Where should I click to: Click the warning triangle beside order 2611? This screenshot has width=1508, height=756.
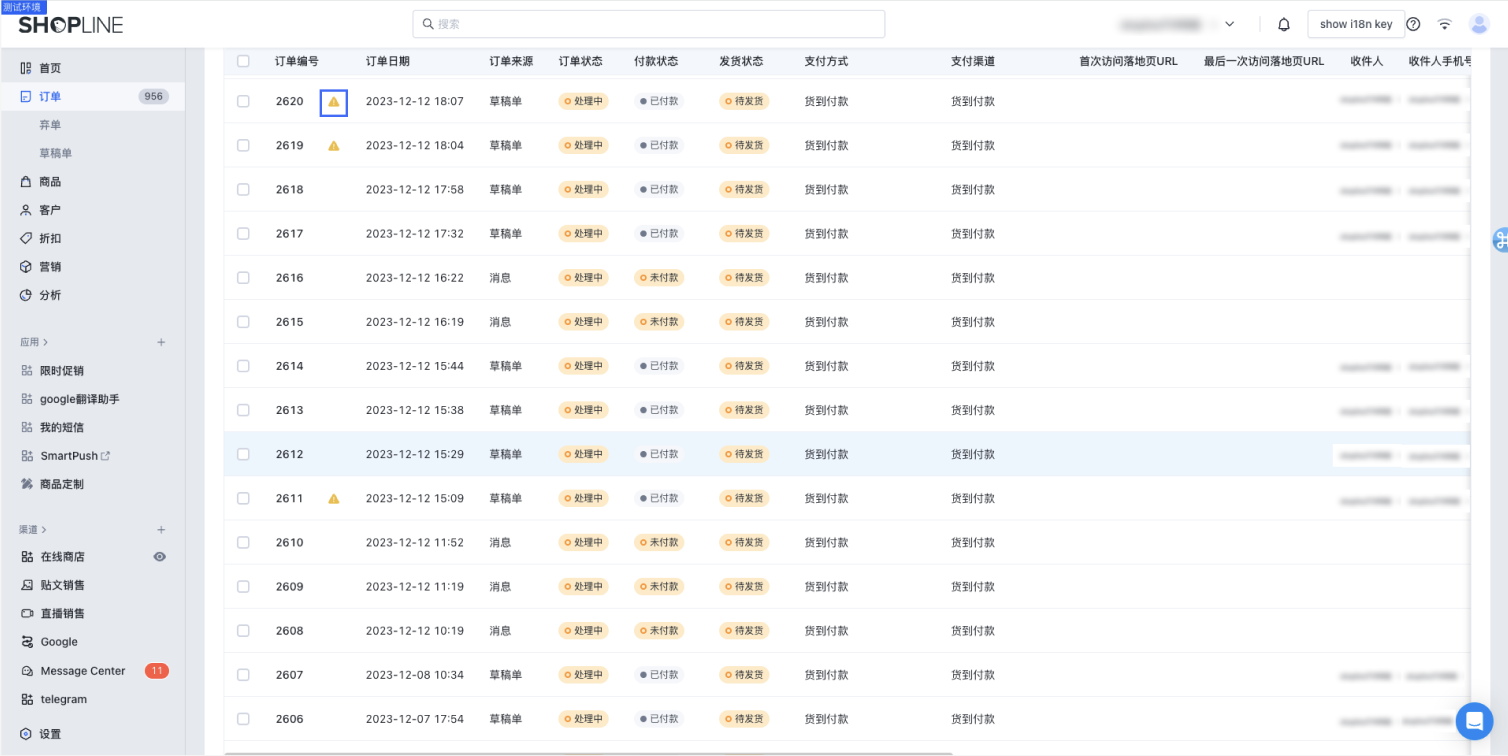point(334,498)
